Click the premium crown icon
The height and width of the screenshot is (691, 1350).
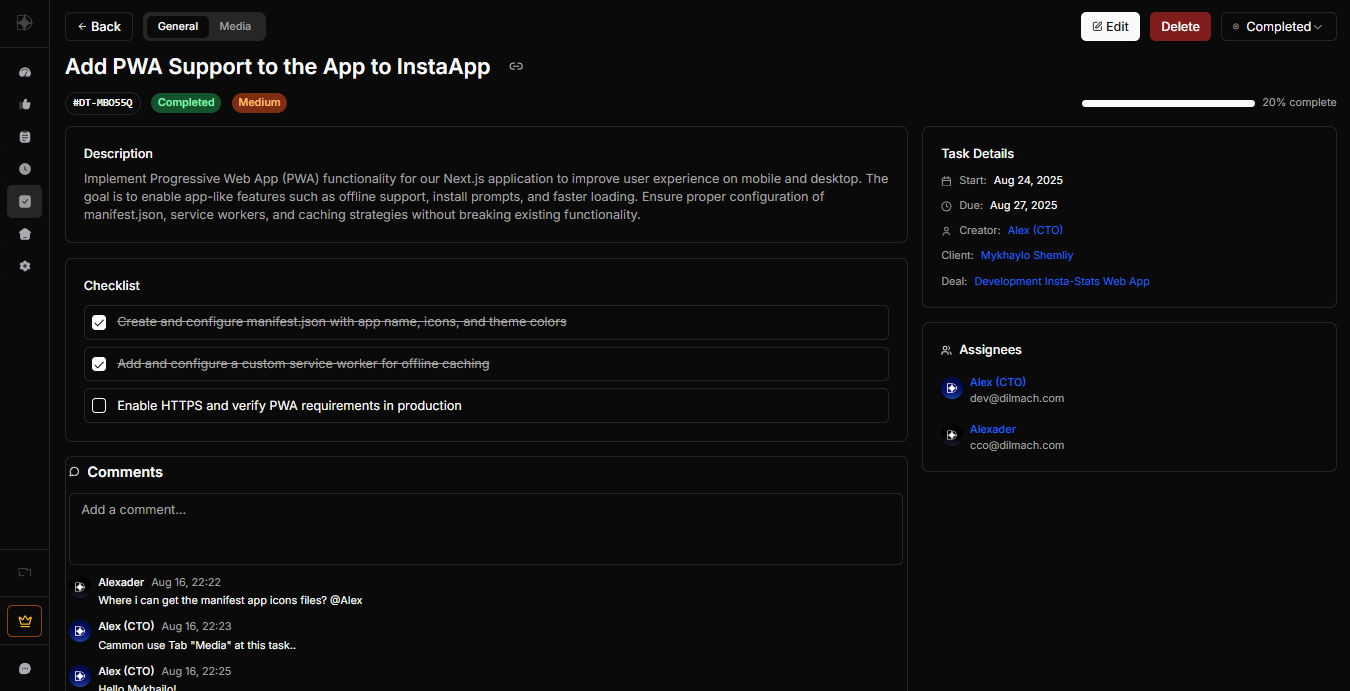25,621
